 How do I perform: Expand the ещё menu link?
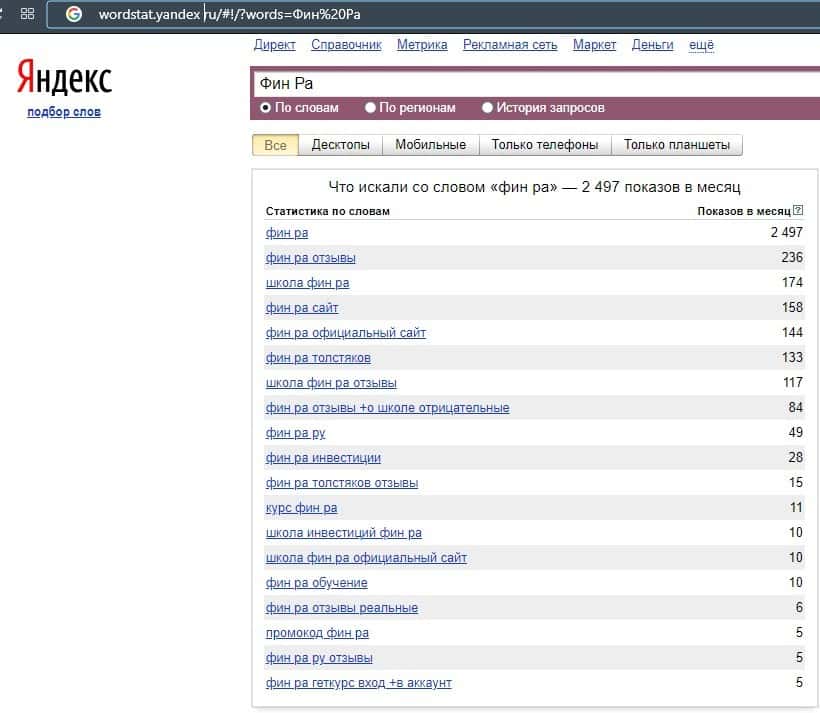pyautogui.click(x=701, y=45)
